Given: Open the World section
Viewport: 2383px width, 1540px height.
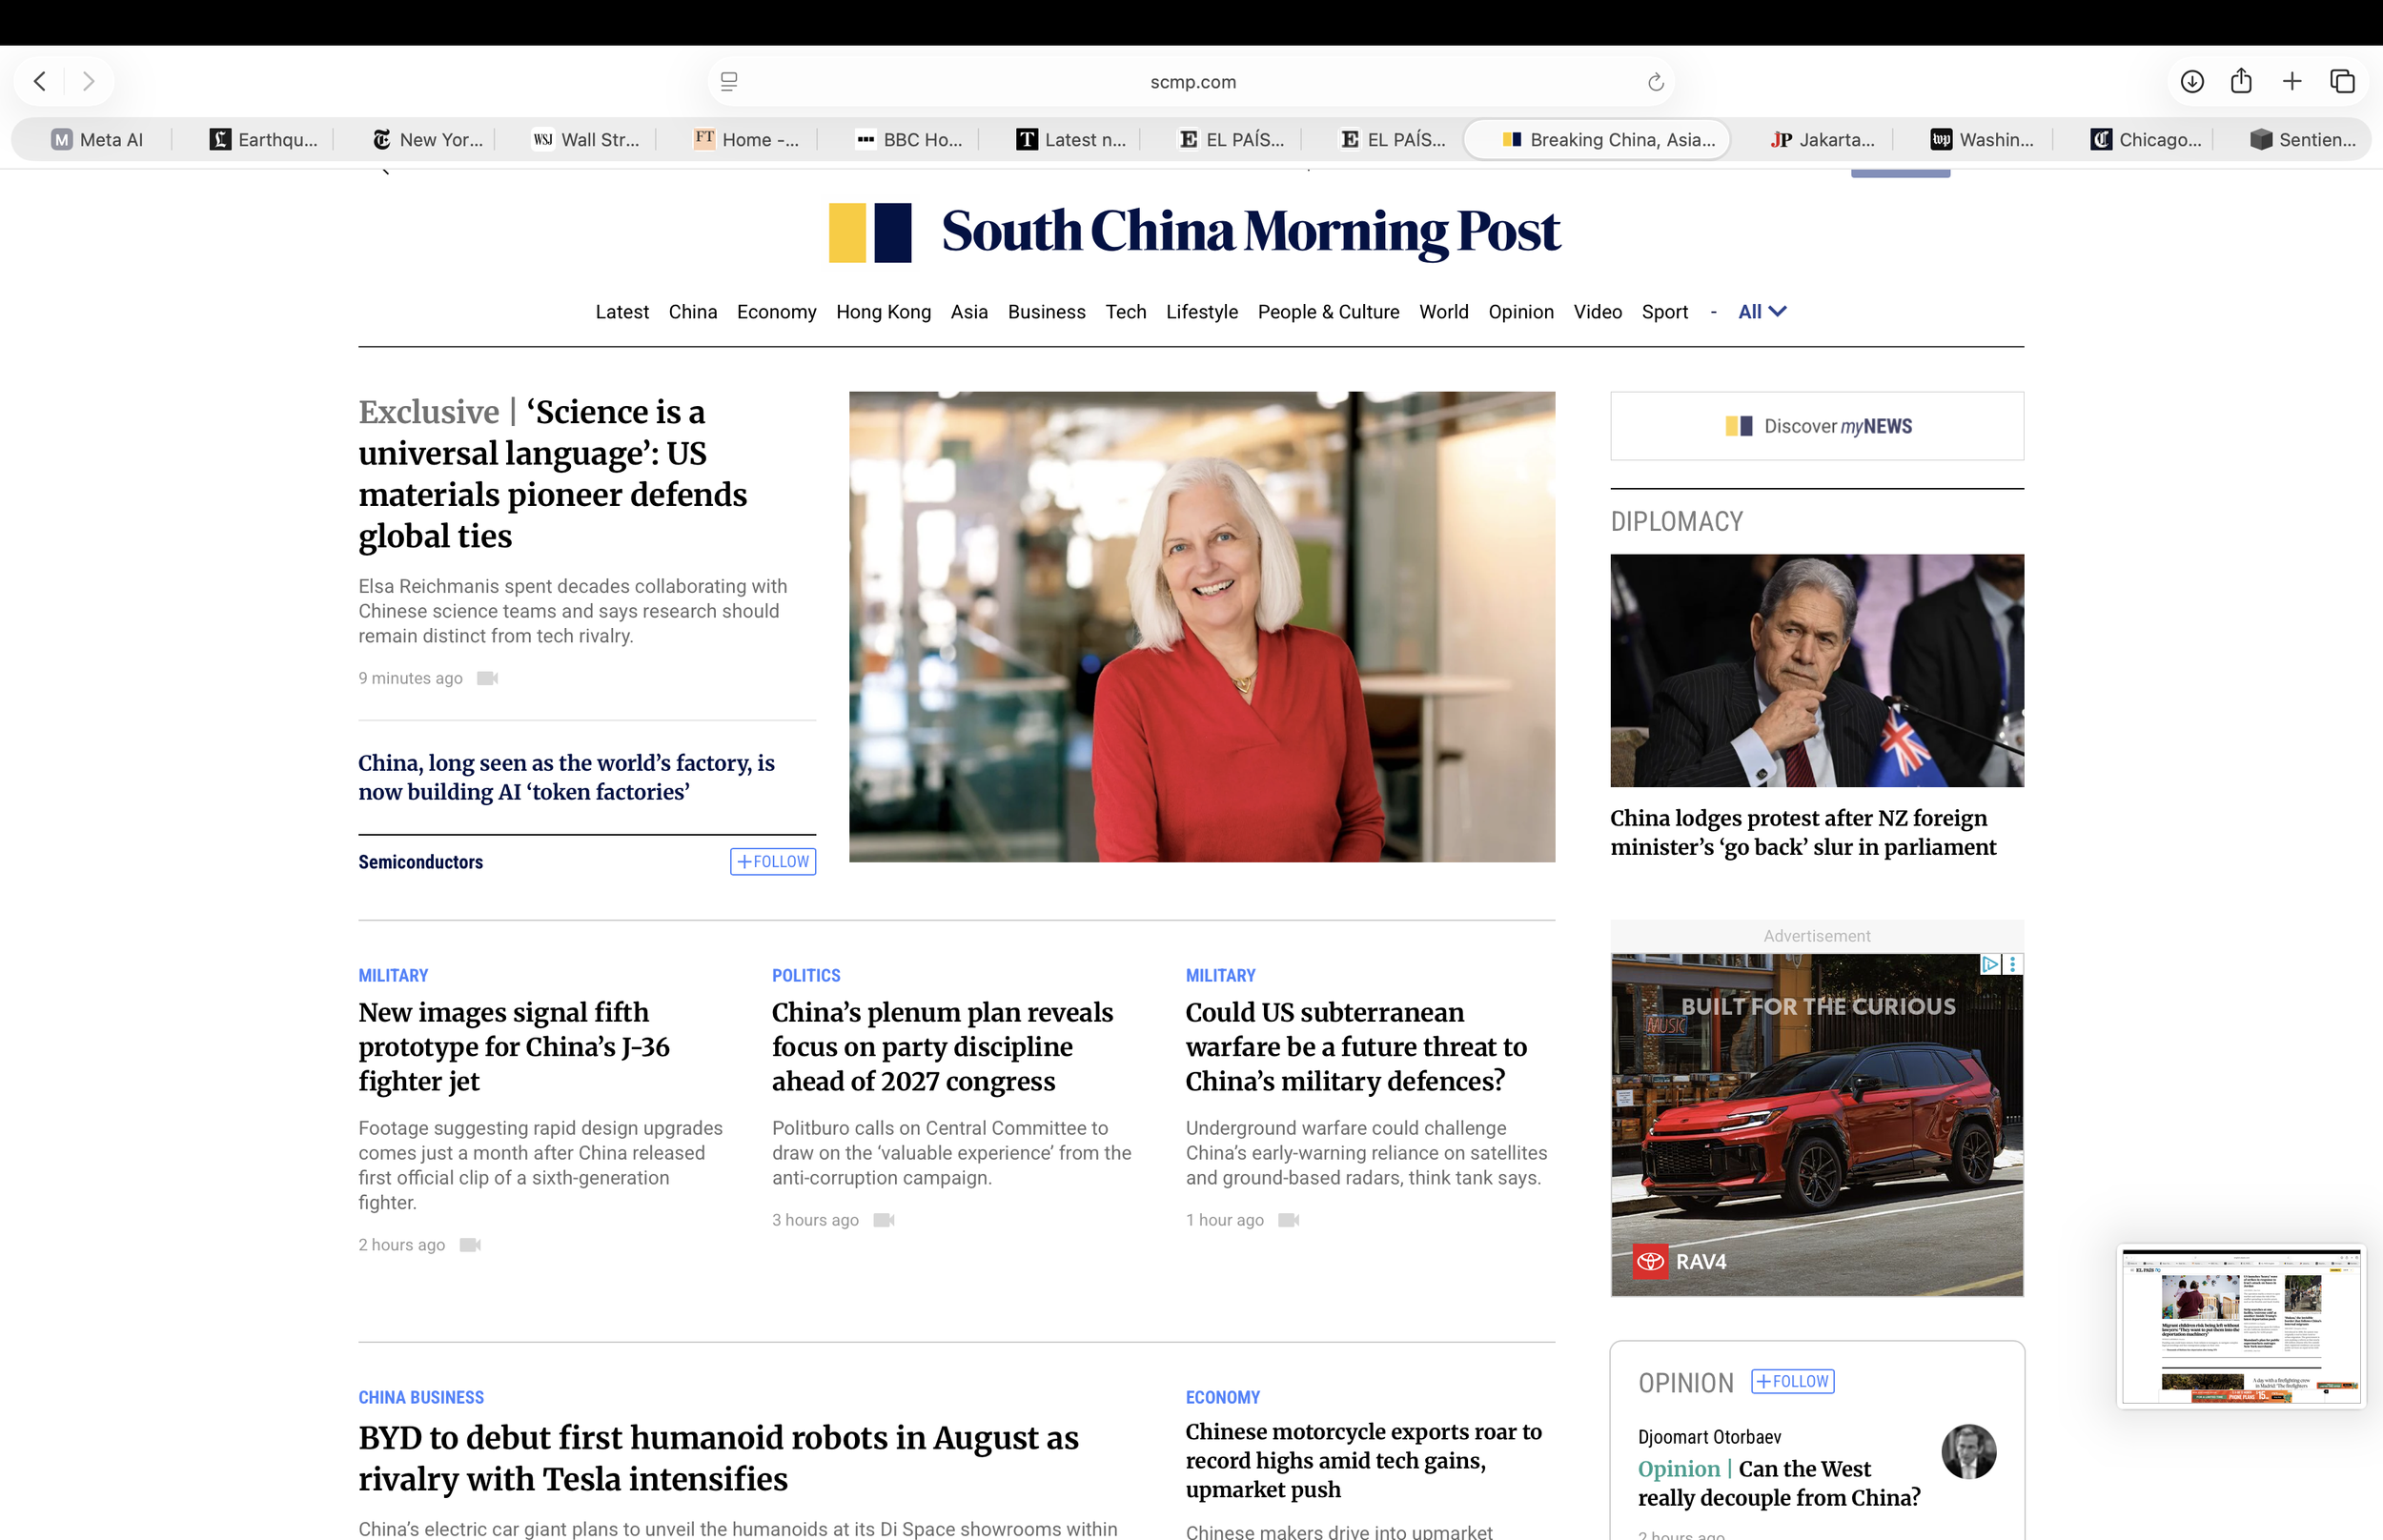Looking at the screenshot, I should pyautogui.click(x=1444, y=312).
